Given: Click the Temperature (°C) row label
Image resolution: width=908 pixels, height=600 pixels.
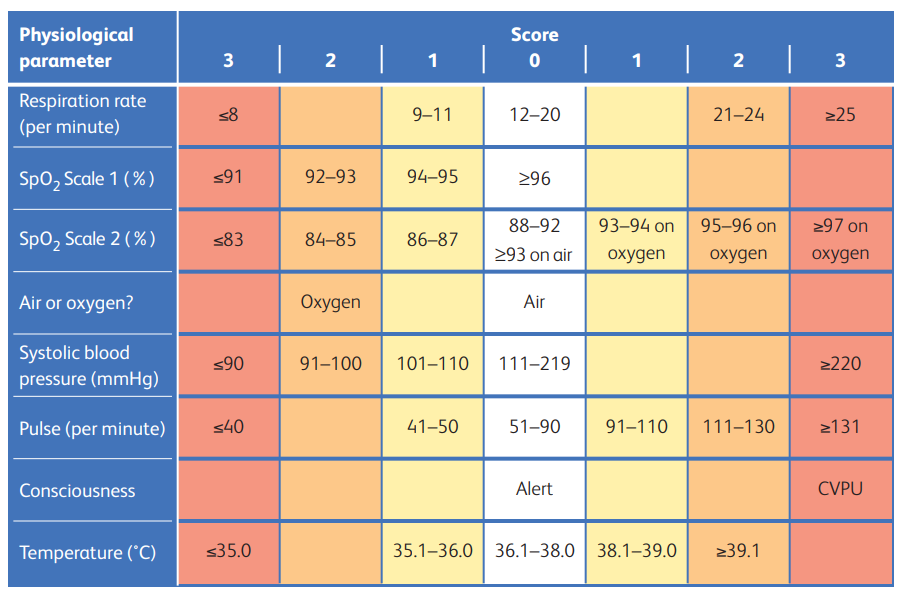Looking at the screenshot, I should pyautogui.click(x=88, y=553).
